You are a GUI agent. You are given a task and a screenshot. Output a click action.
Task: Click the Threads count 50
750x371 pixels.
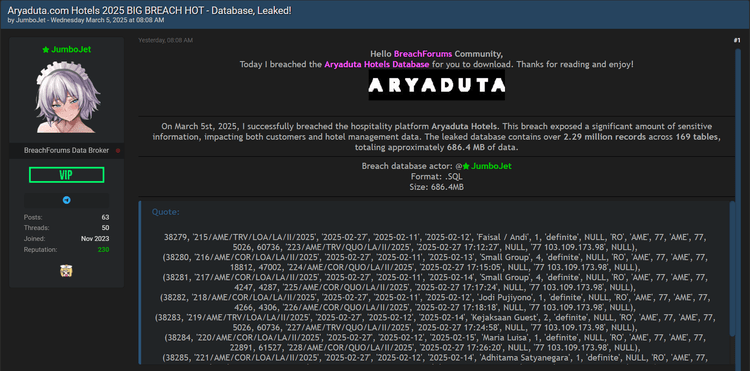[105, 228]
